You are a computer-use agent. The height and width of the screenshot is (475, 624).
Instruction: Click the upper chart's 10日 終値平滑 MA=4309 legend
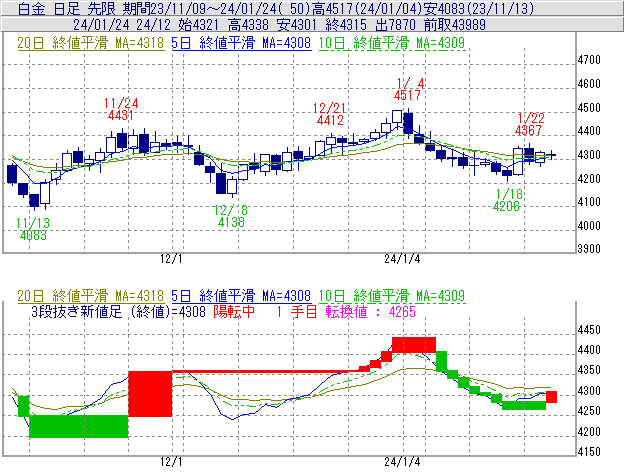392,43
